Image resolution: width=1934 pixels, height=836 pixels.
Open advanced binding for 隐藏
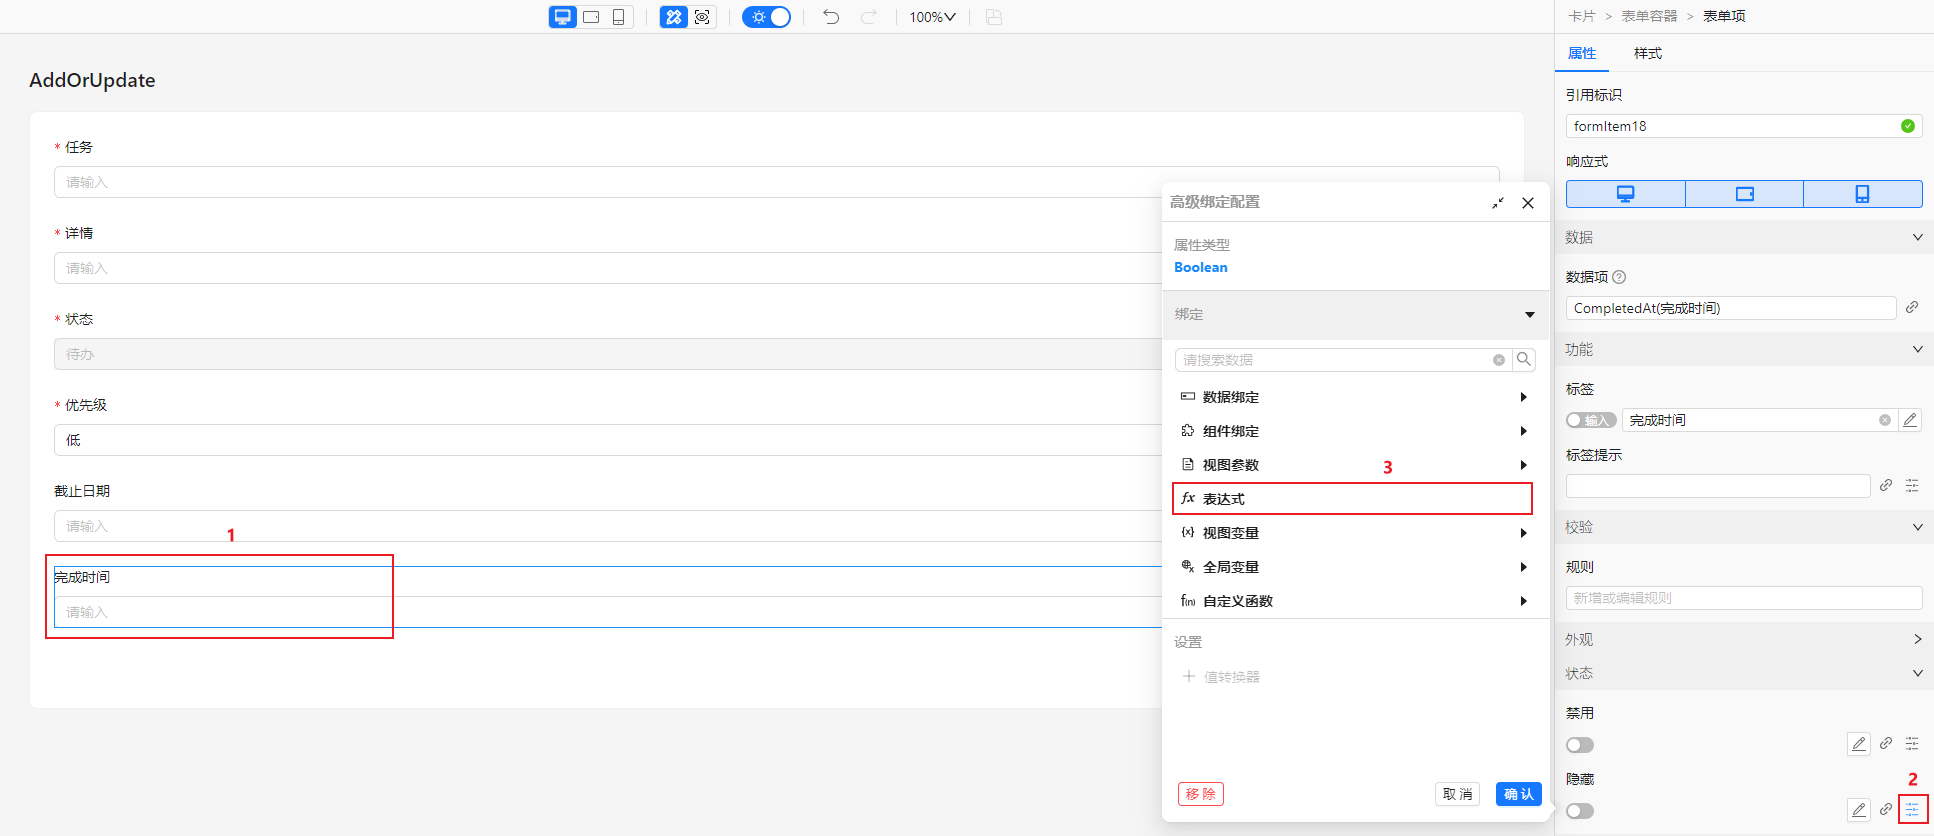coord(1912,809)
